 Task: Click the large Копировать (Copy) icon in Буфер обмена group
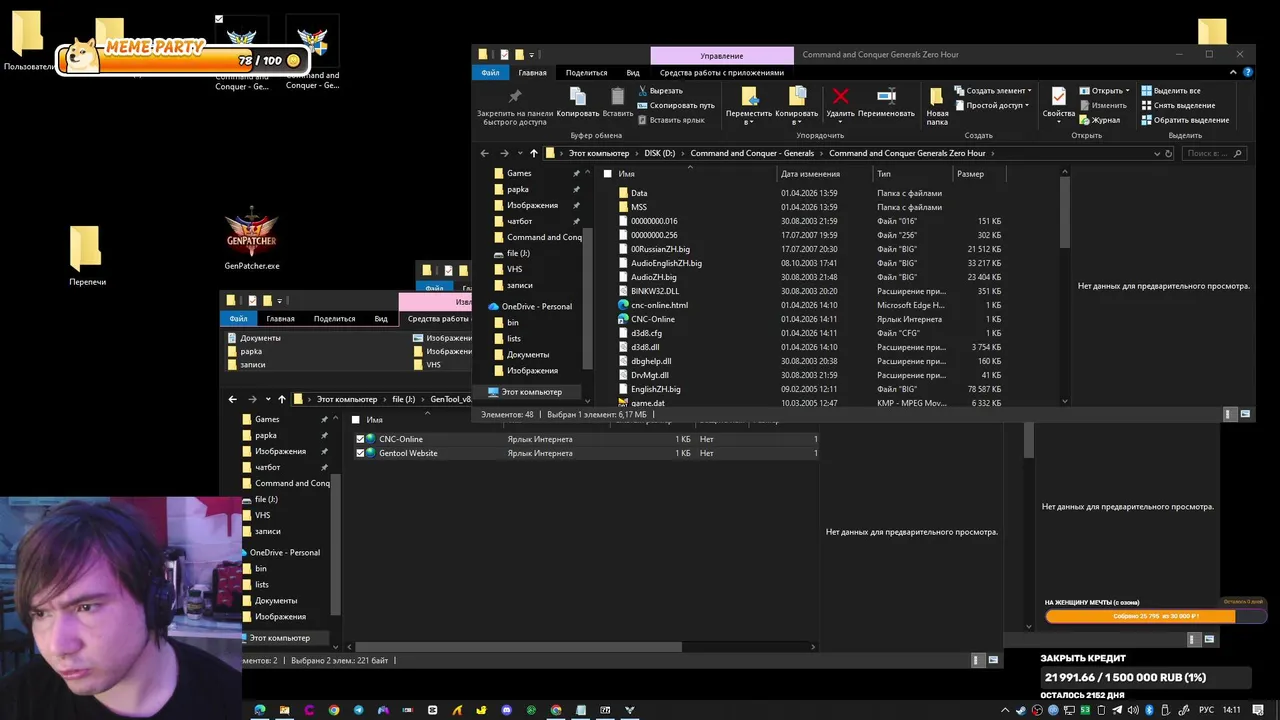pos(578,96)
